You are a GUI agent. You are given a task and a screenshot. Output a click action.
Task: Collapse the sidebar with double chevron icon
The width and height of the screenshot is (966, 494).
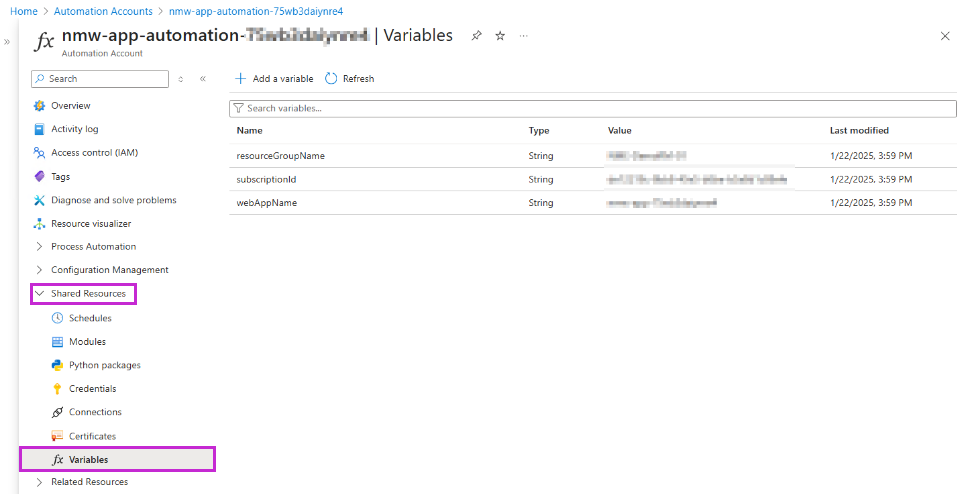(x=203, y=78)
